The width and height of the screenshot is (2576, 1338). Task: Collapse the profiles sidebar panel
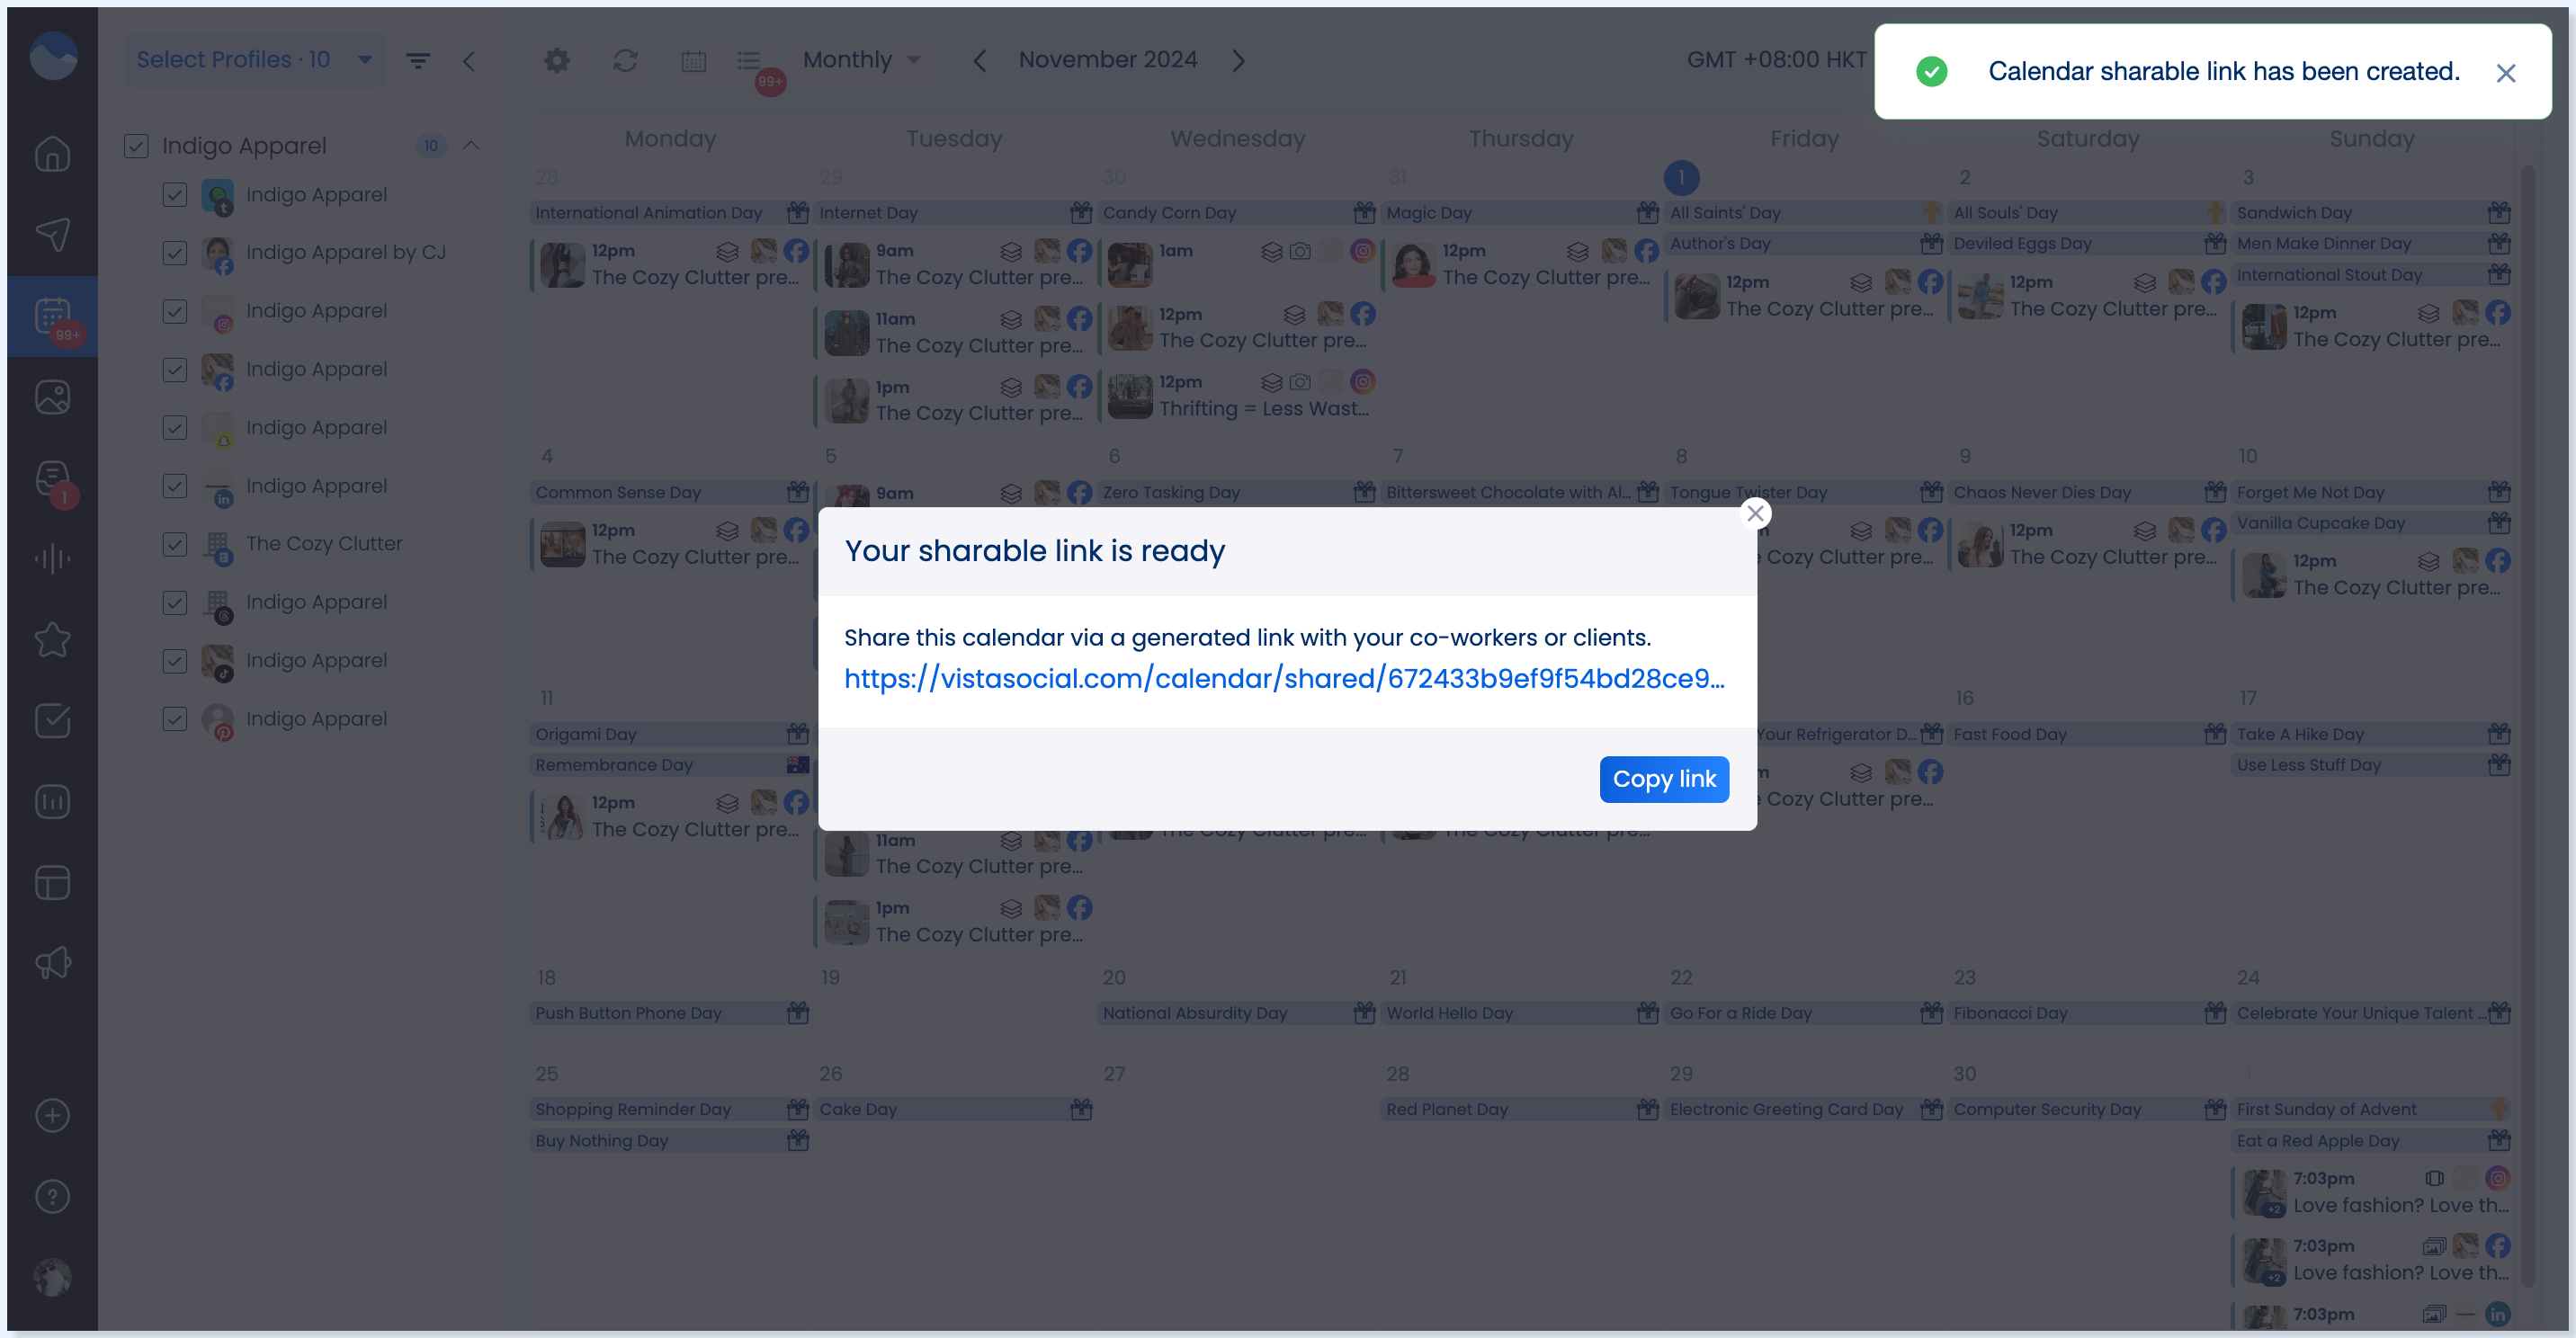point(469,61)
